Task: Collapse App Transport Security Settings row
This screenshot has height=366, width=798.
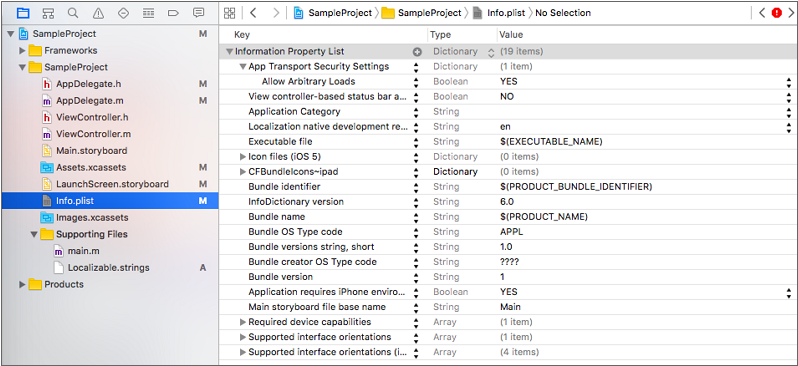Action: (242, 67)
